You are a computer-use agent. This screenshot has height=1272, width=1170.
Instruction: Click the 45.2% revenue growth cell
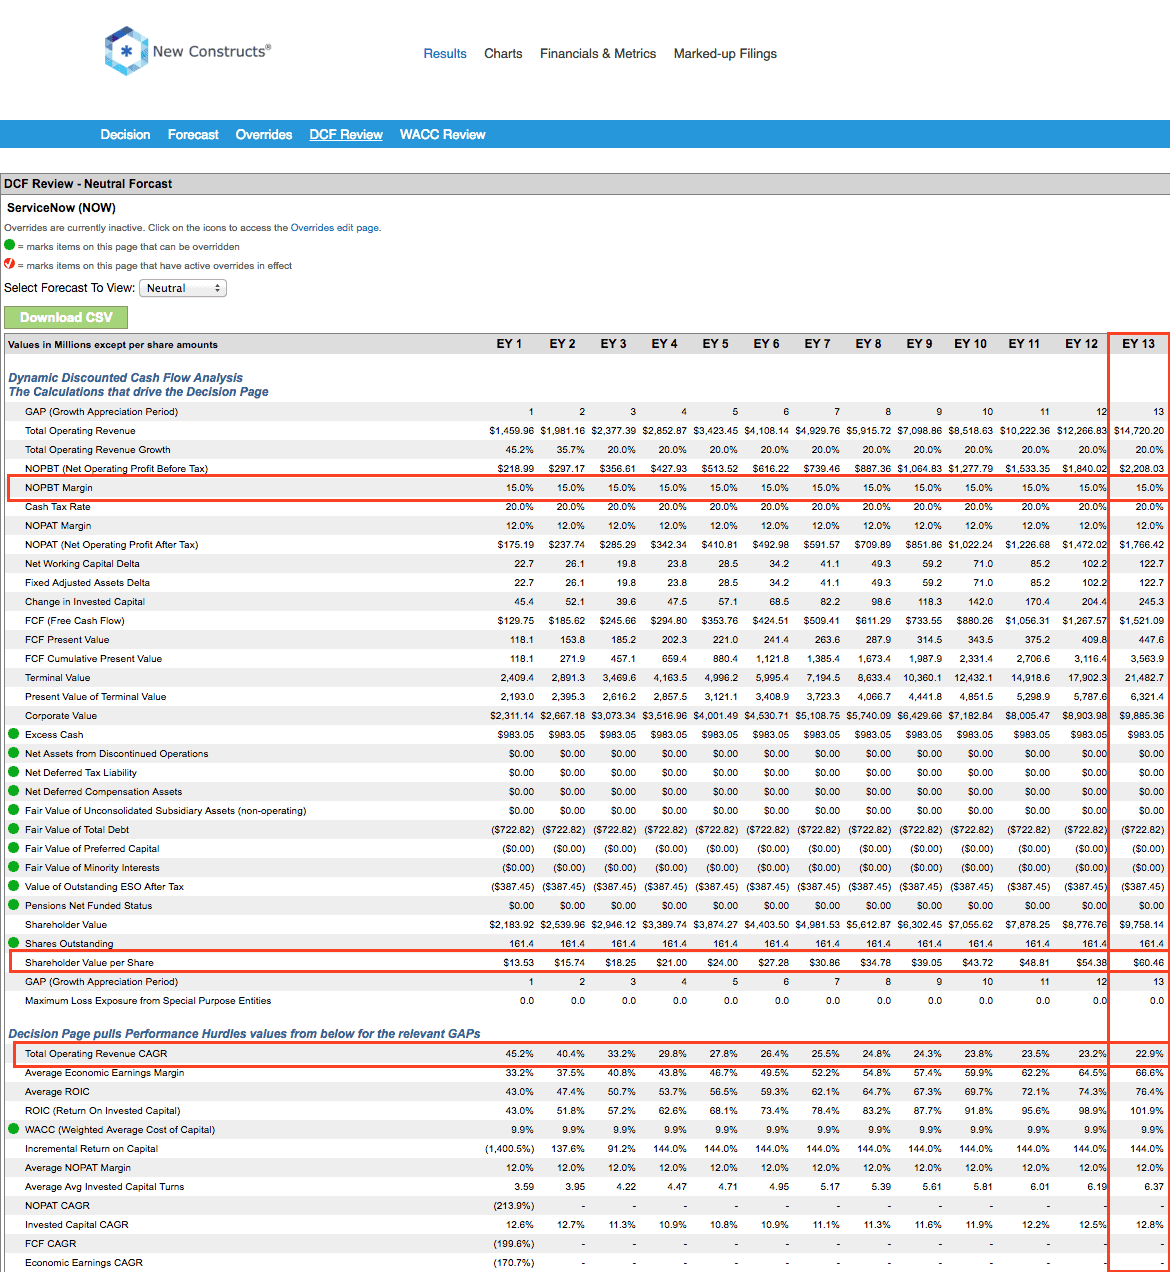click(x=520, y=450)
